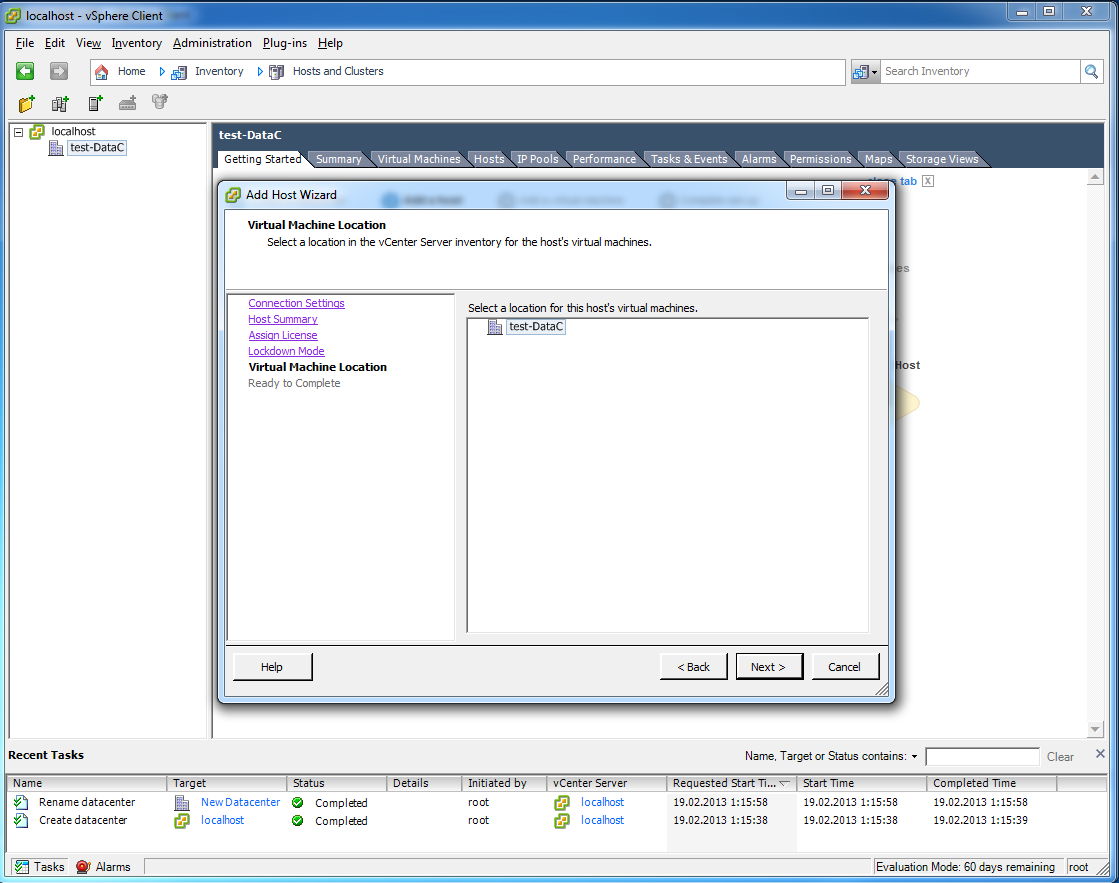The height and width of the screenshot is (883, 1119).
Task: Switch to the IP Pools tab
Action: click(537, 159)
